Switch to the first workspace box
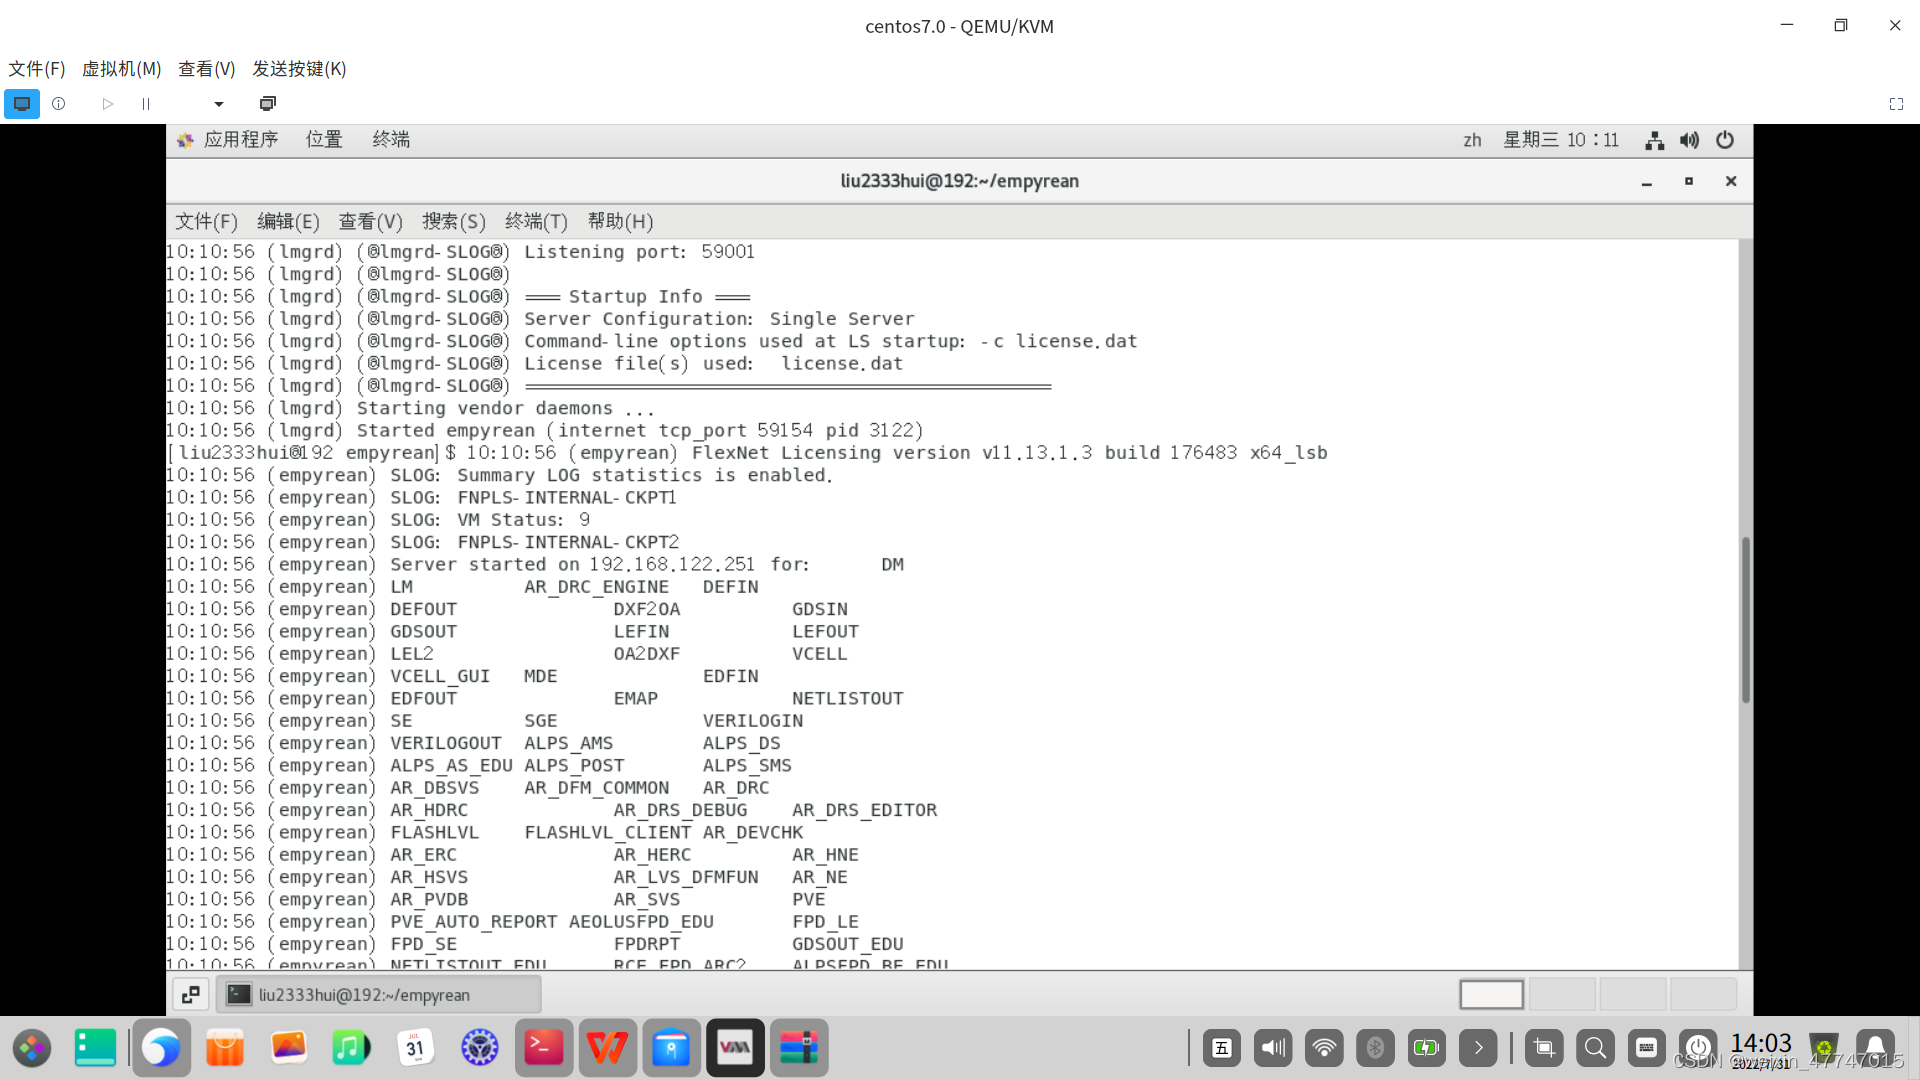Screen dimensions: 1920x1080 tap(1491, 995)
